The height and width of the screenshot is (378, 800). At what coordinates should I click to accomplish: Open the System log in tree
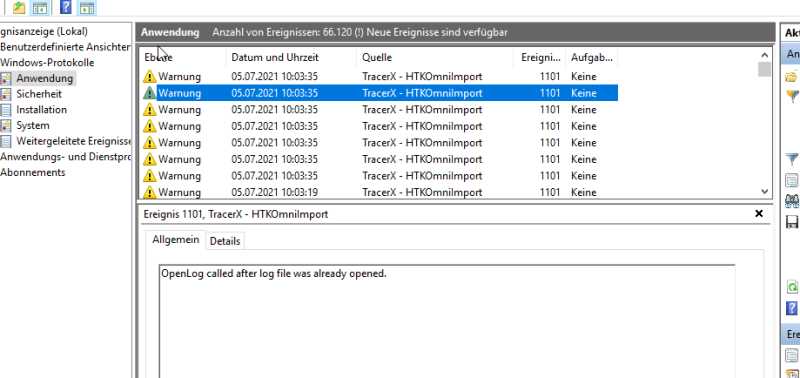(33, 125)
